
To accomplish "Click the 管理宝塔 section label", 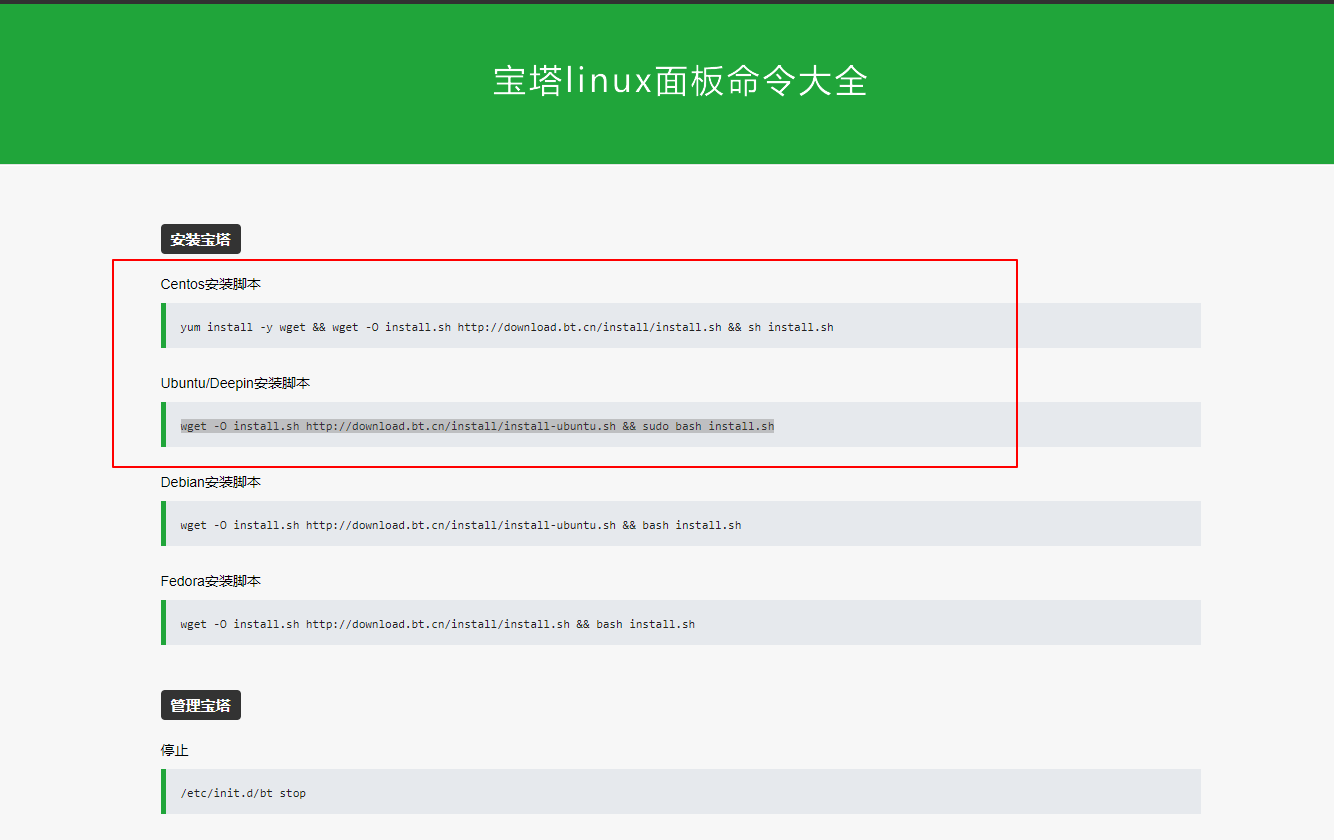I will pos(200,705).
